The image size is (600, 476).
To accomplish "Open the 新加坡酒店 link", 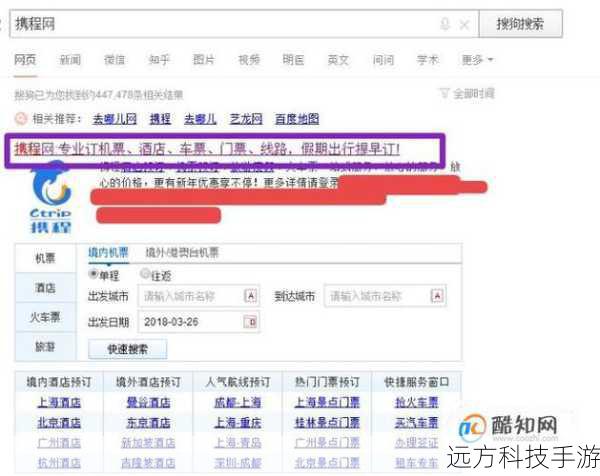I will tap(148, 443).
